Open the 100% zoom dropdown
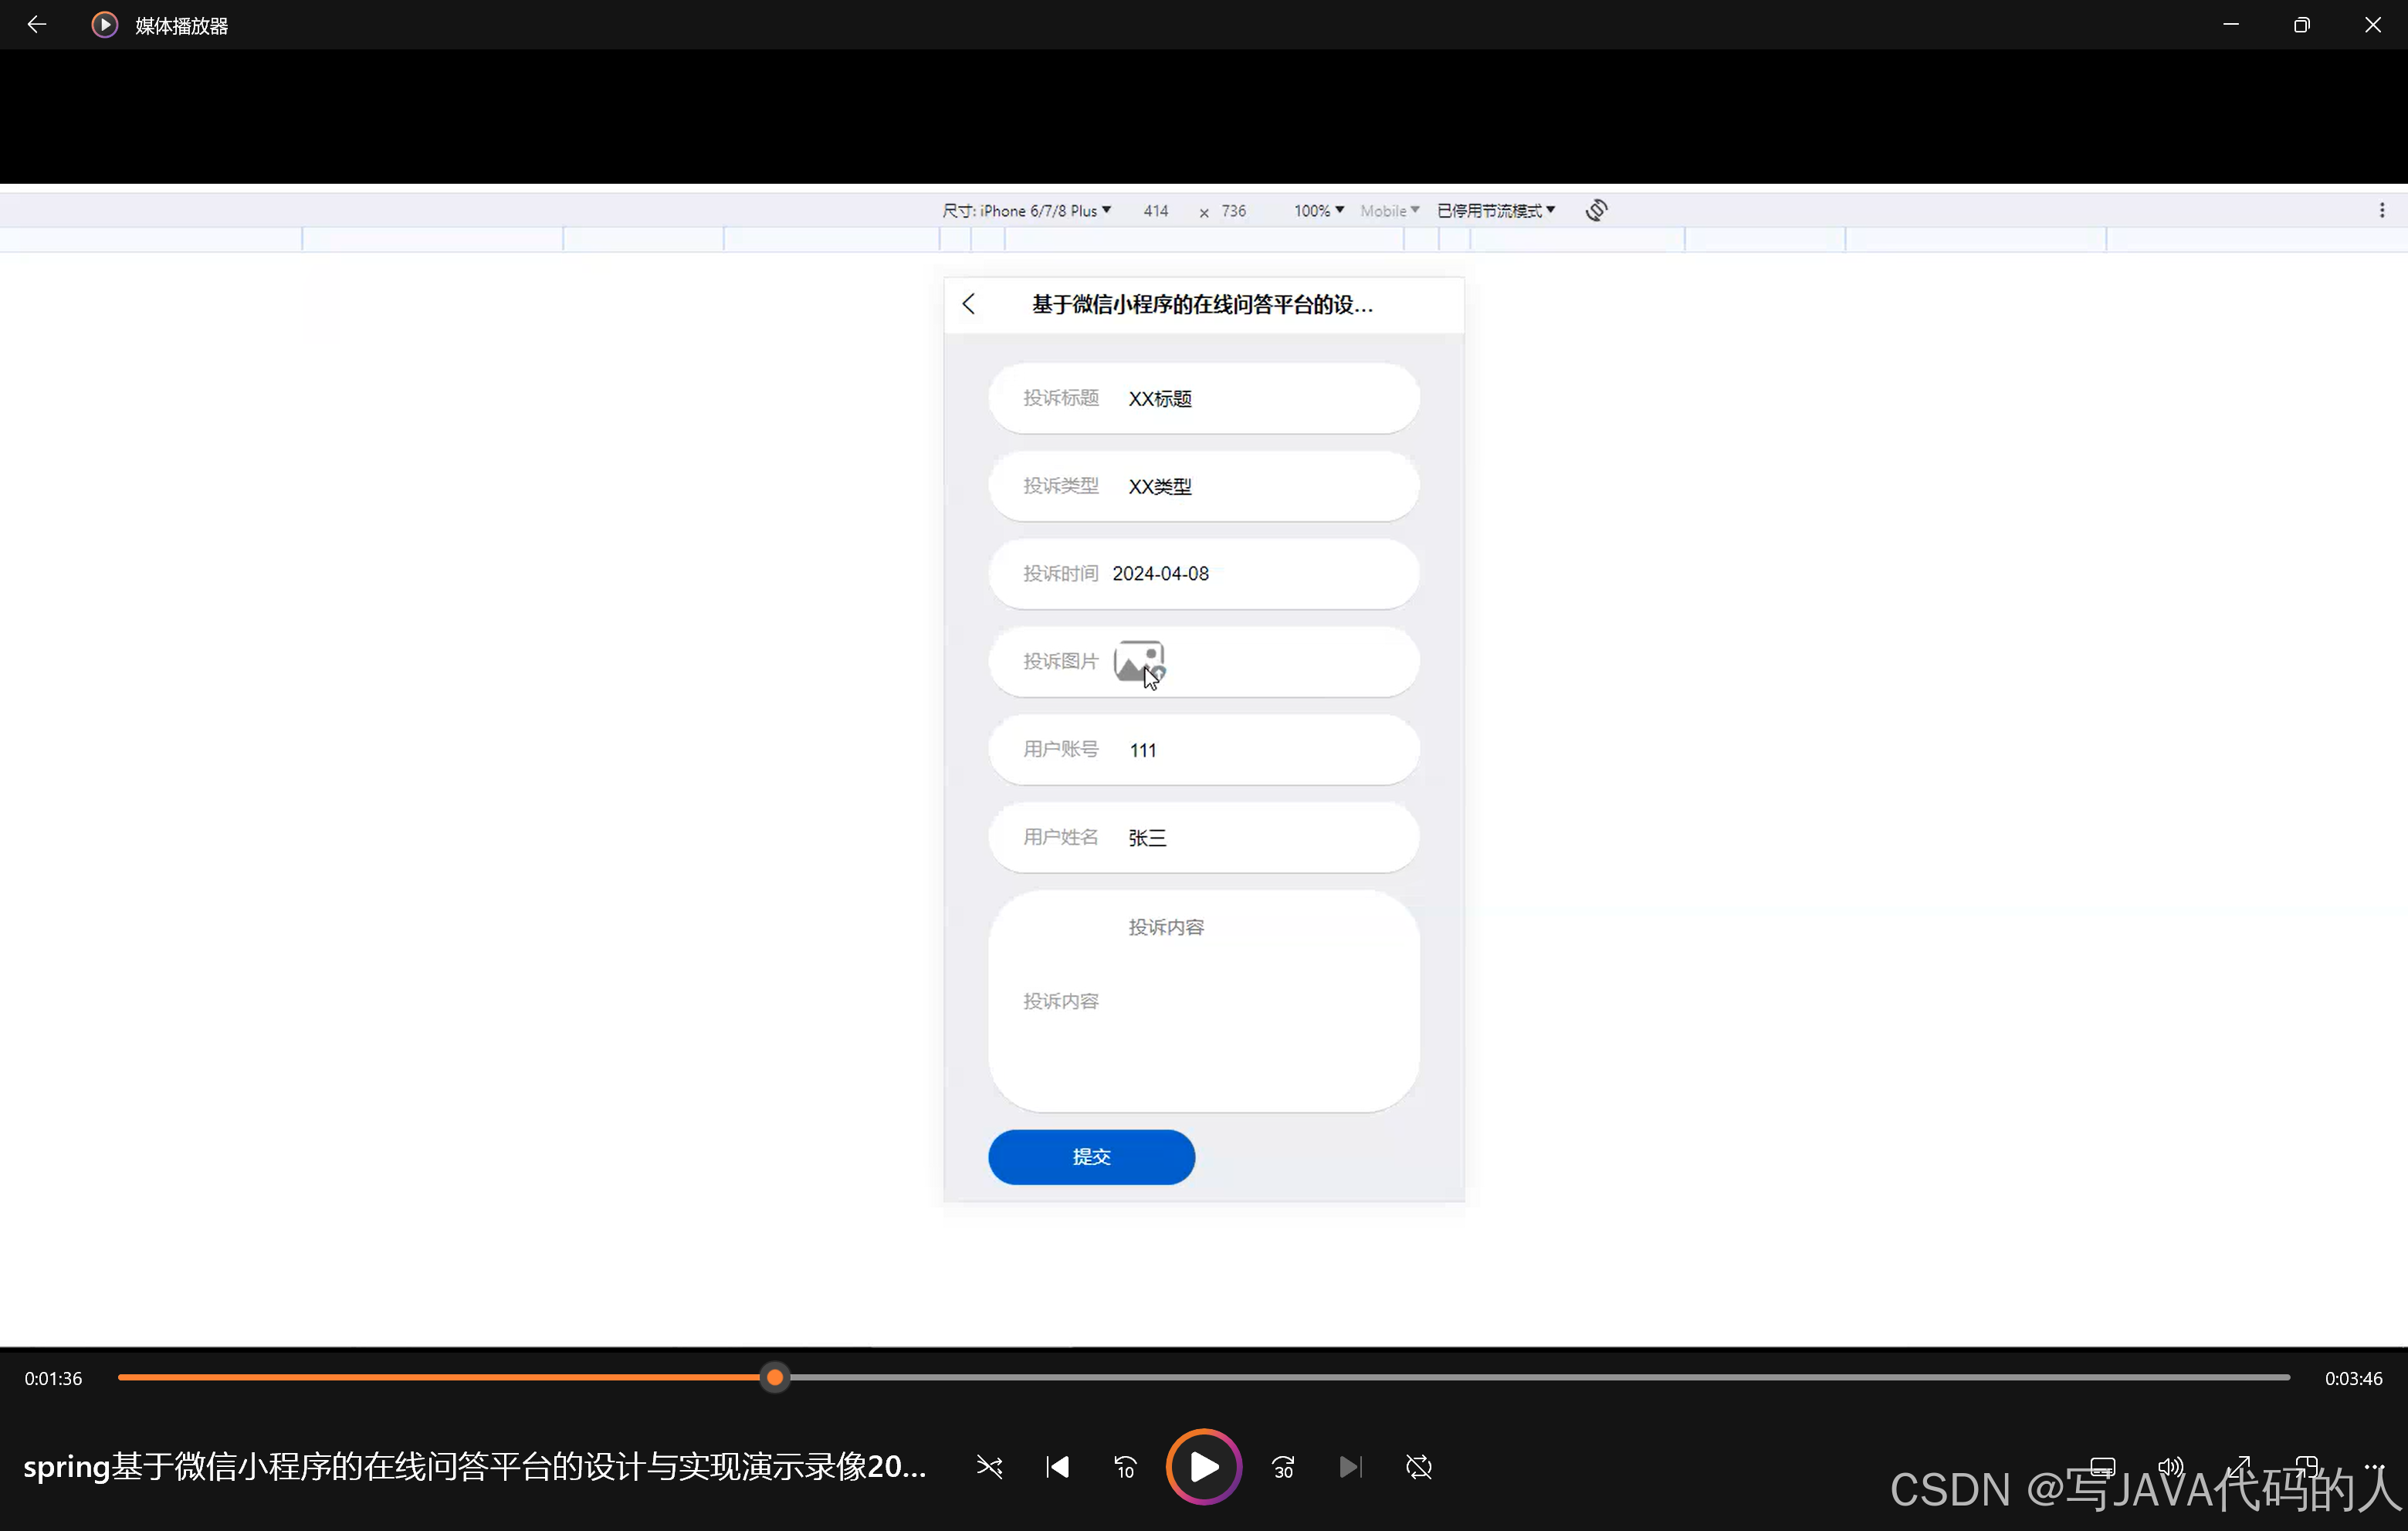Viewport: 2408px width, 1531px height. pos(1317,210)
